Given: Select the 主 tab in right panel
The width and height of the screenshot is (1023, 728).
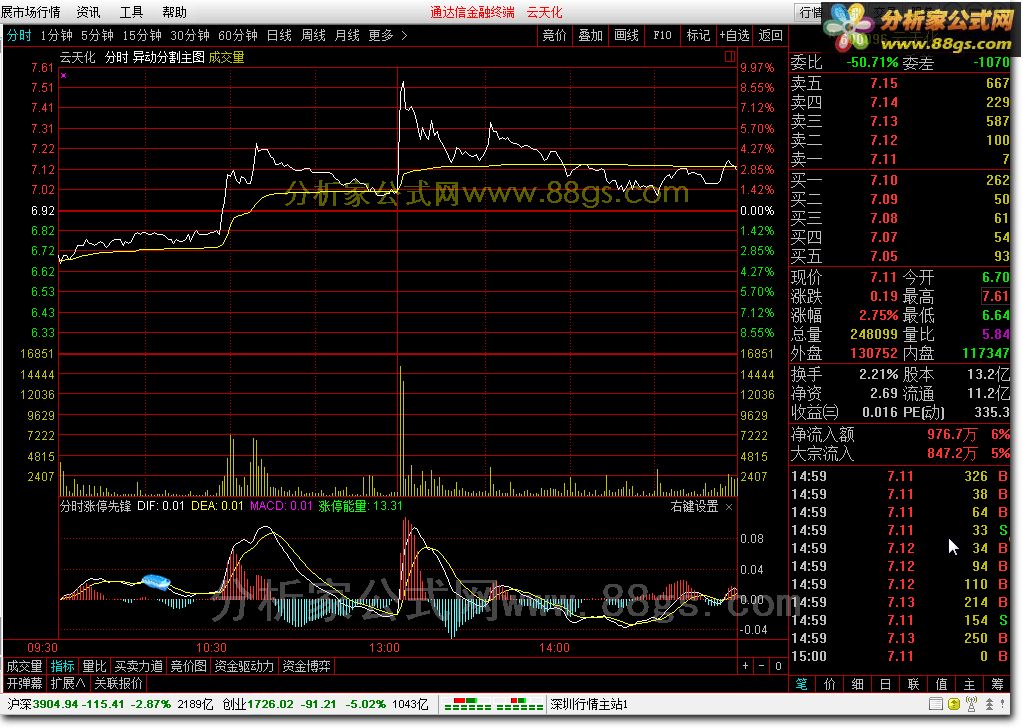Looking at the screenshot, I should tap(970, 684).
